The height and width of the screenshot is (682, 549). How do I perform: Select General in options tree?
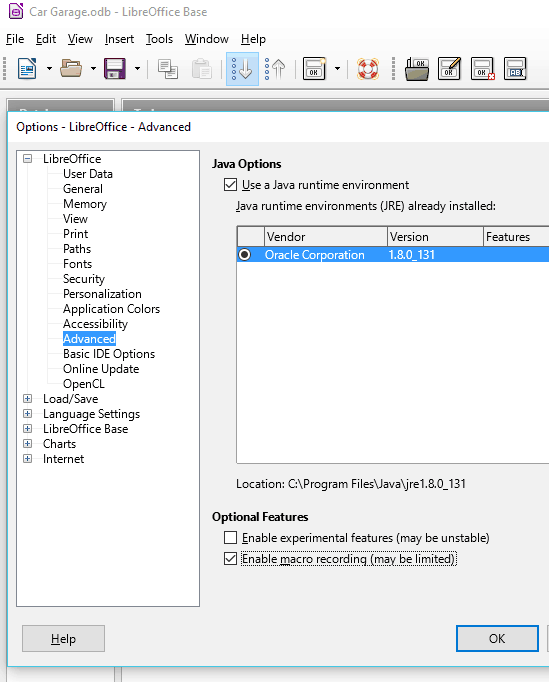pos(83,189)
